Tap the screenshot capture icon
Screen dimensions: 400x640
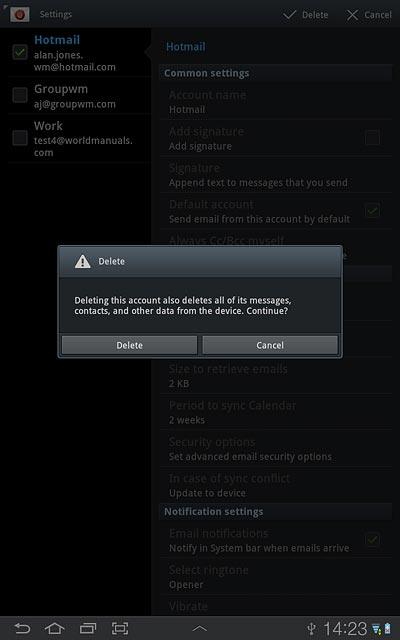click(120, 628)
